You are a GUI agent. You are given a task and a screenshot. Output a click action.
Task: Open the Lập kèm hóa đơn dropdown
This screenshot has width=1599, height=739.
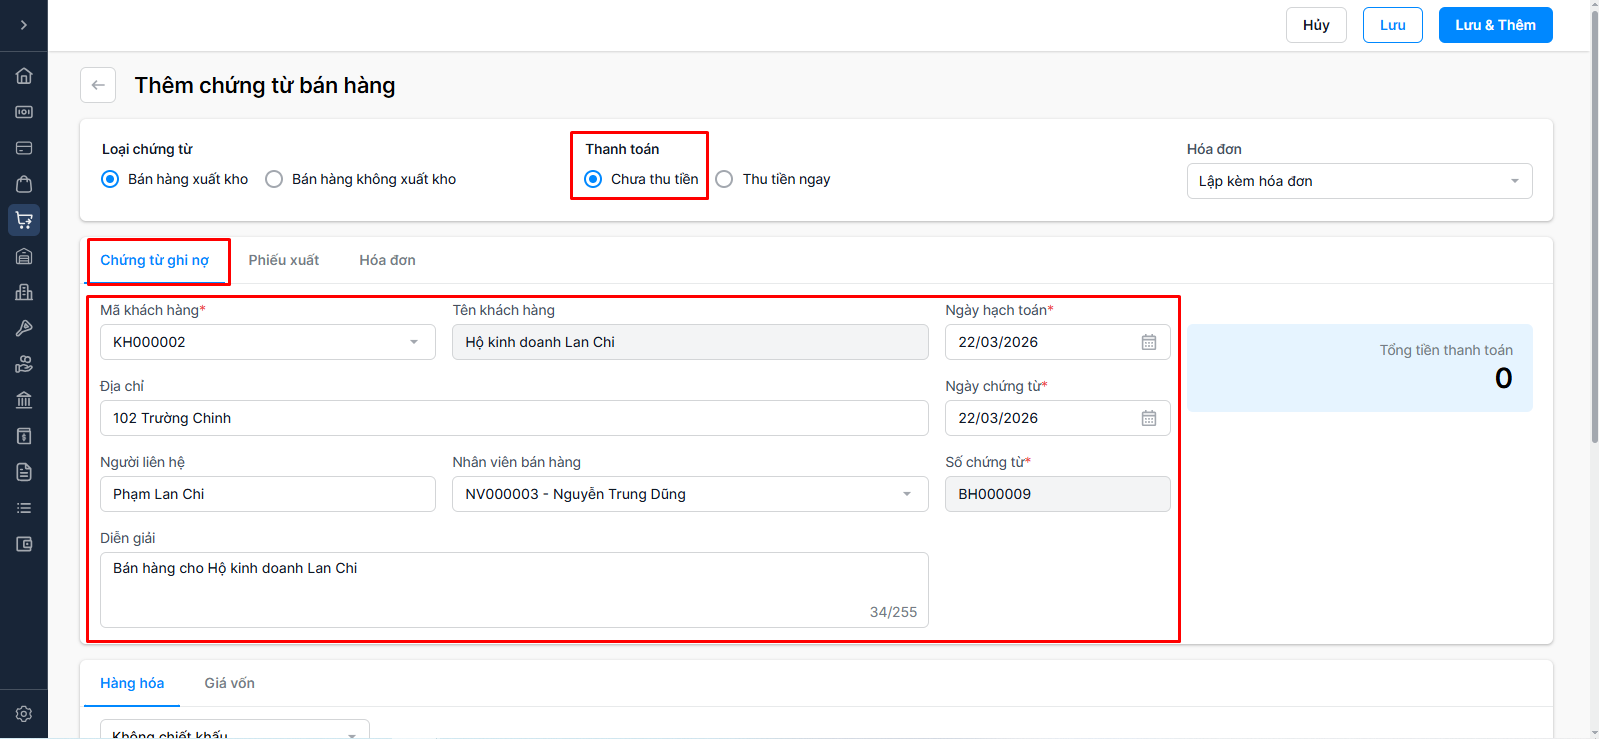pyautogui.click(x=1358, y=181)
